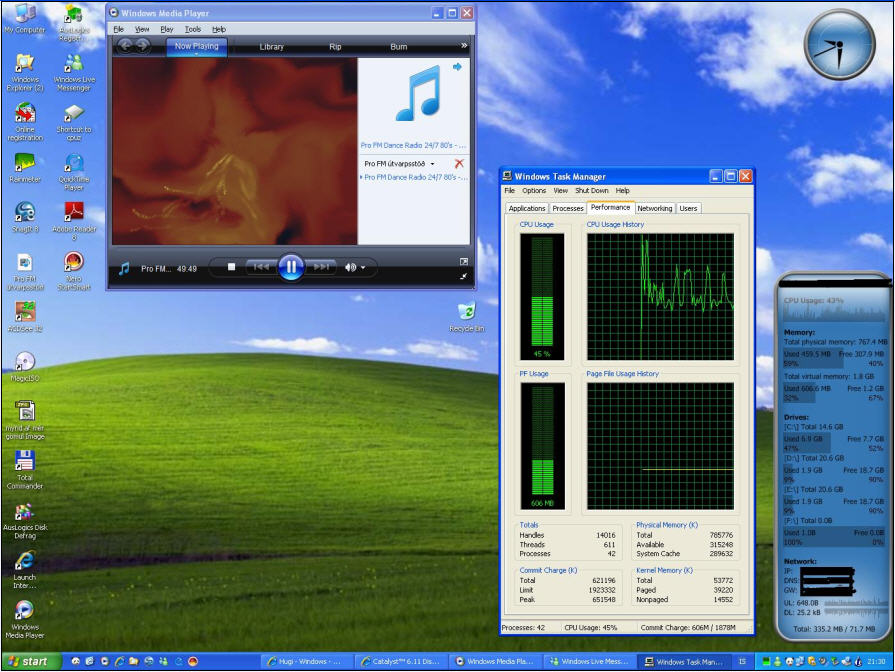This screenshot has width=895, height=672.
Task: Open the SnagIt 8 desktop shortcut
Action: (25, 218)
